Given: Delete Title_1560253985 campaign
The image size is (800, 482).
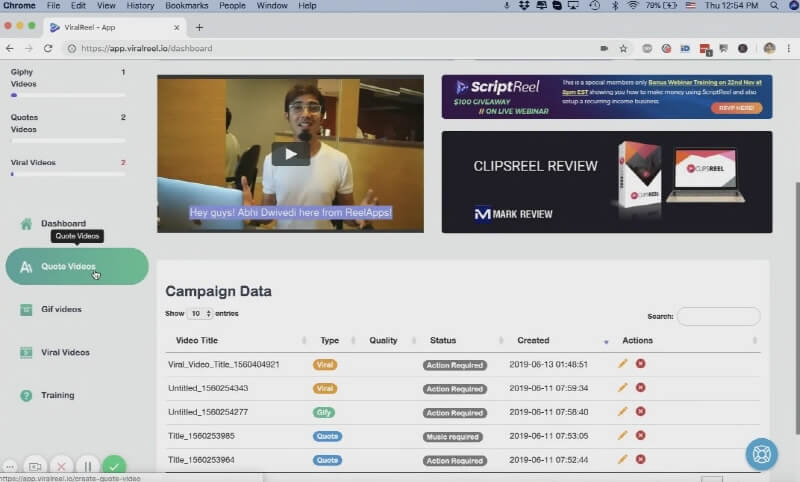Looking at the screenshot, I should [x=640, y=436].
